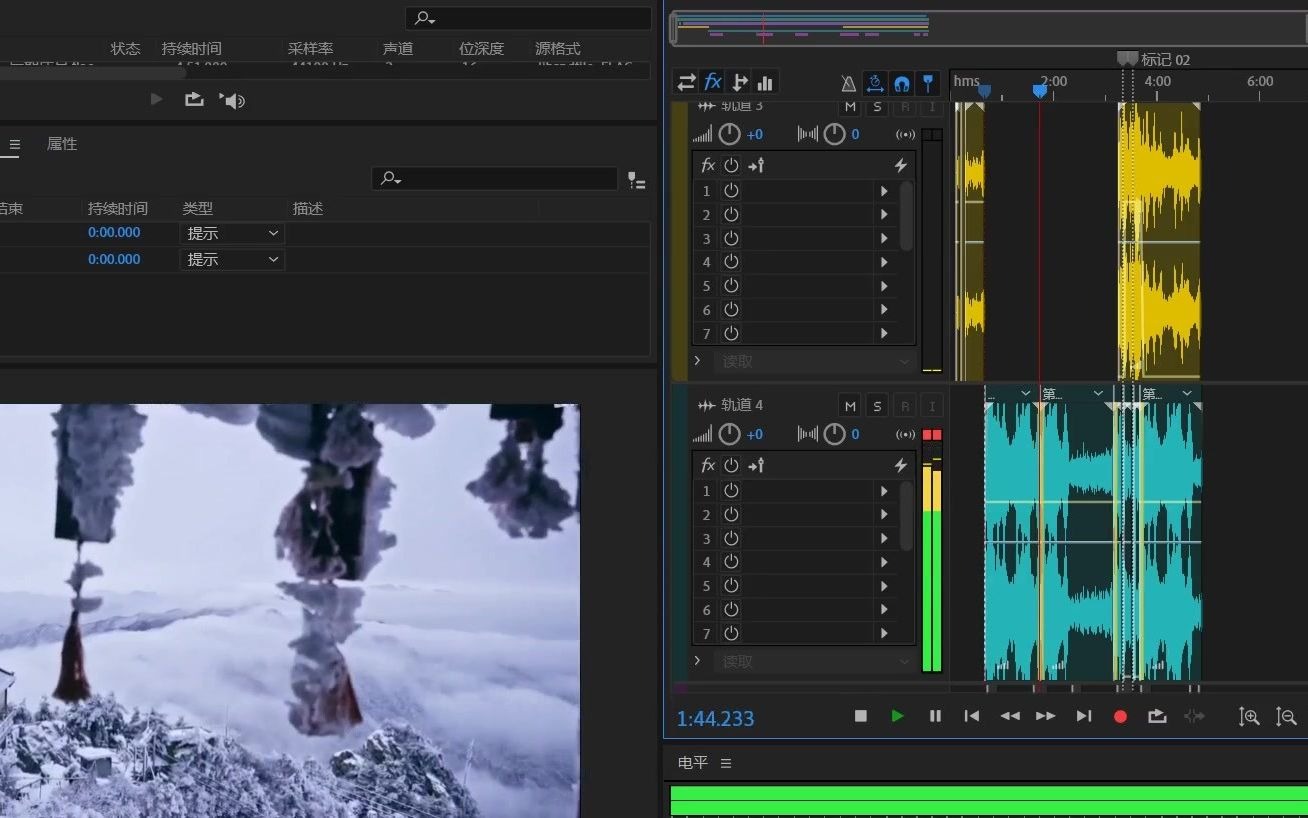Show the fx effects track controls

point(713,82)
